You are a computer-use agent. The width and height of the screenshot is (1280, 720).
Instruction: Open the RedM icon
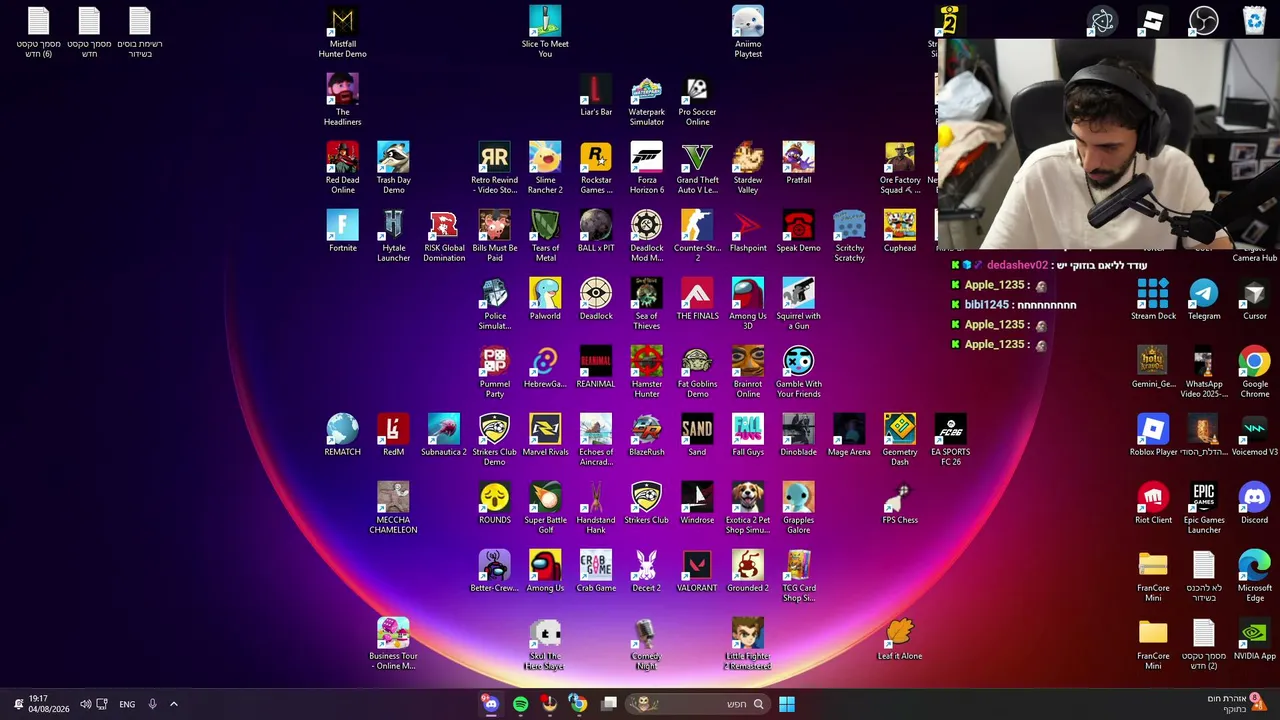coord(393,435)
